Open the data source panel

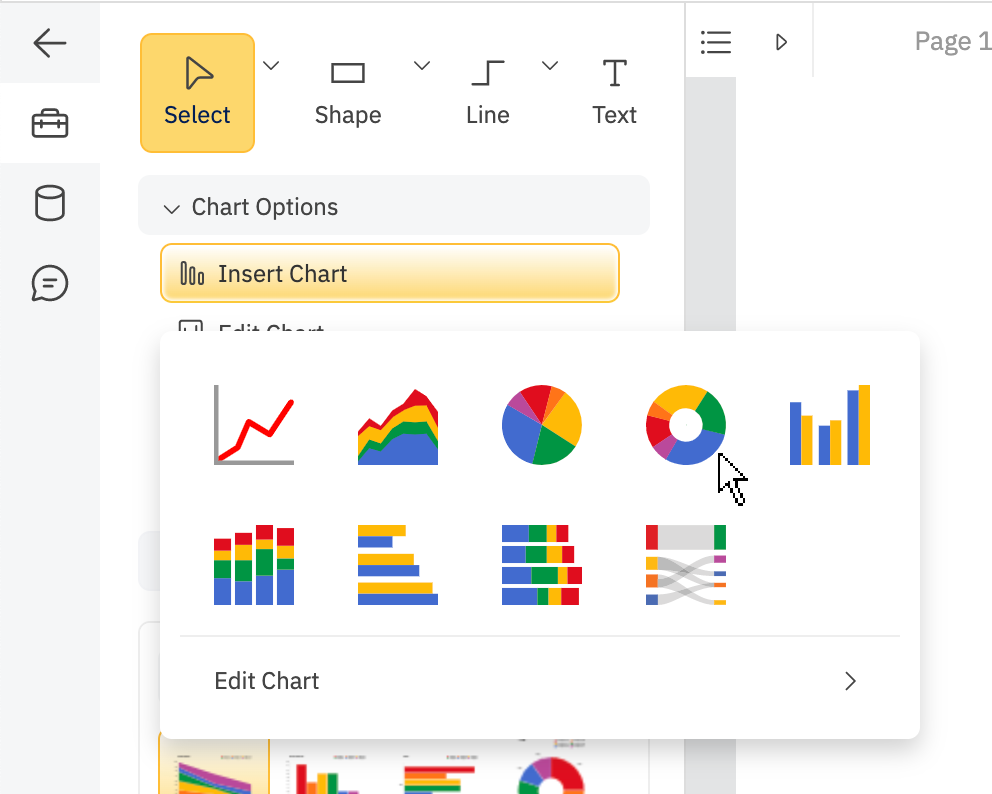(49, 203)
